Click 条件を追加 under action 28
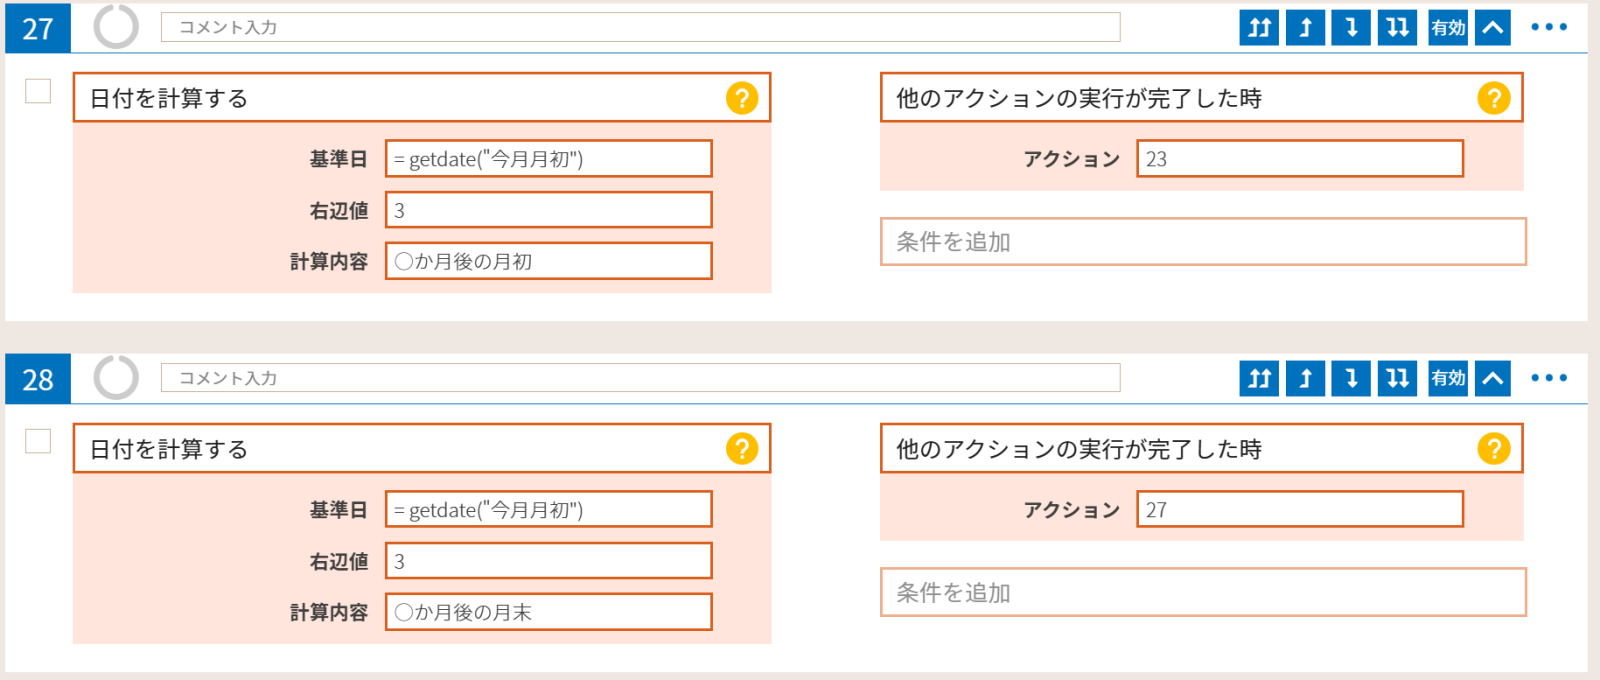This screenshot has height=680, width=1600. pos(1202,593)
